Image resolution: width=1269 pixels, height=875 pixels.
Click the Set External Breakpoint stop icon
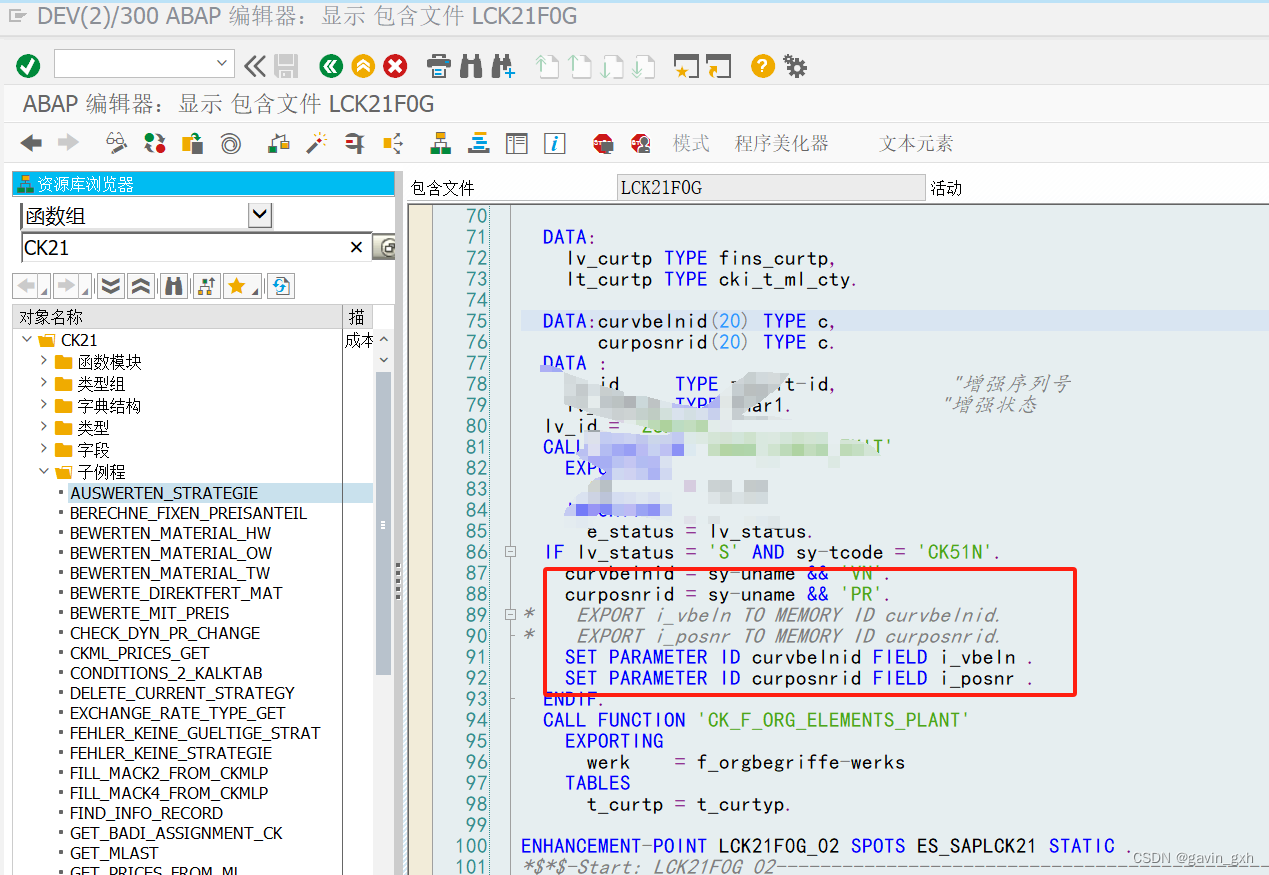(641, 143)
